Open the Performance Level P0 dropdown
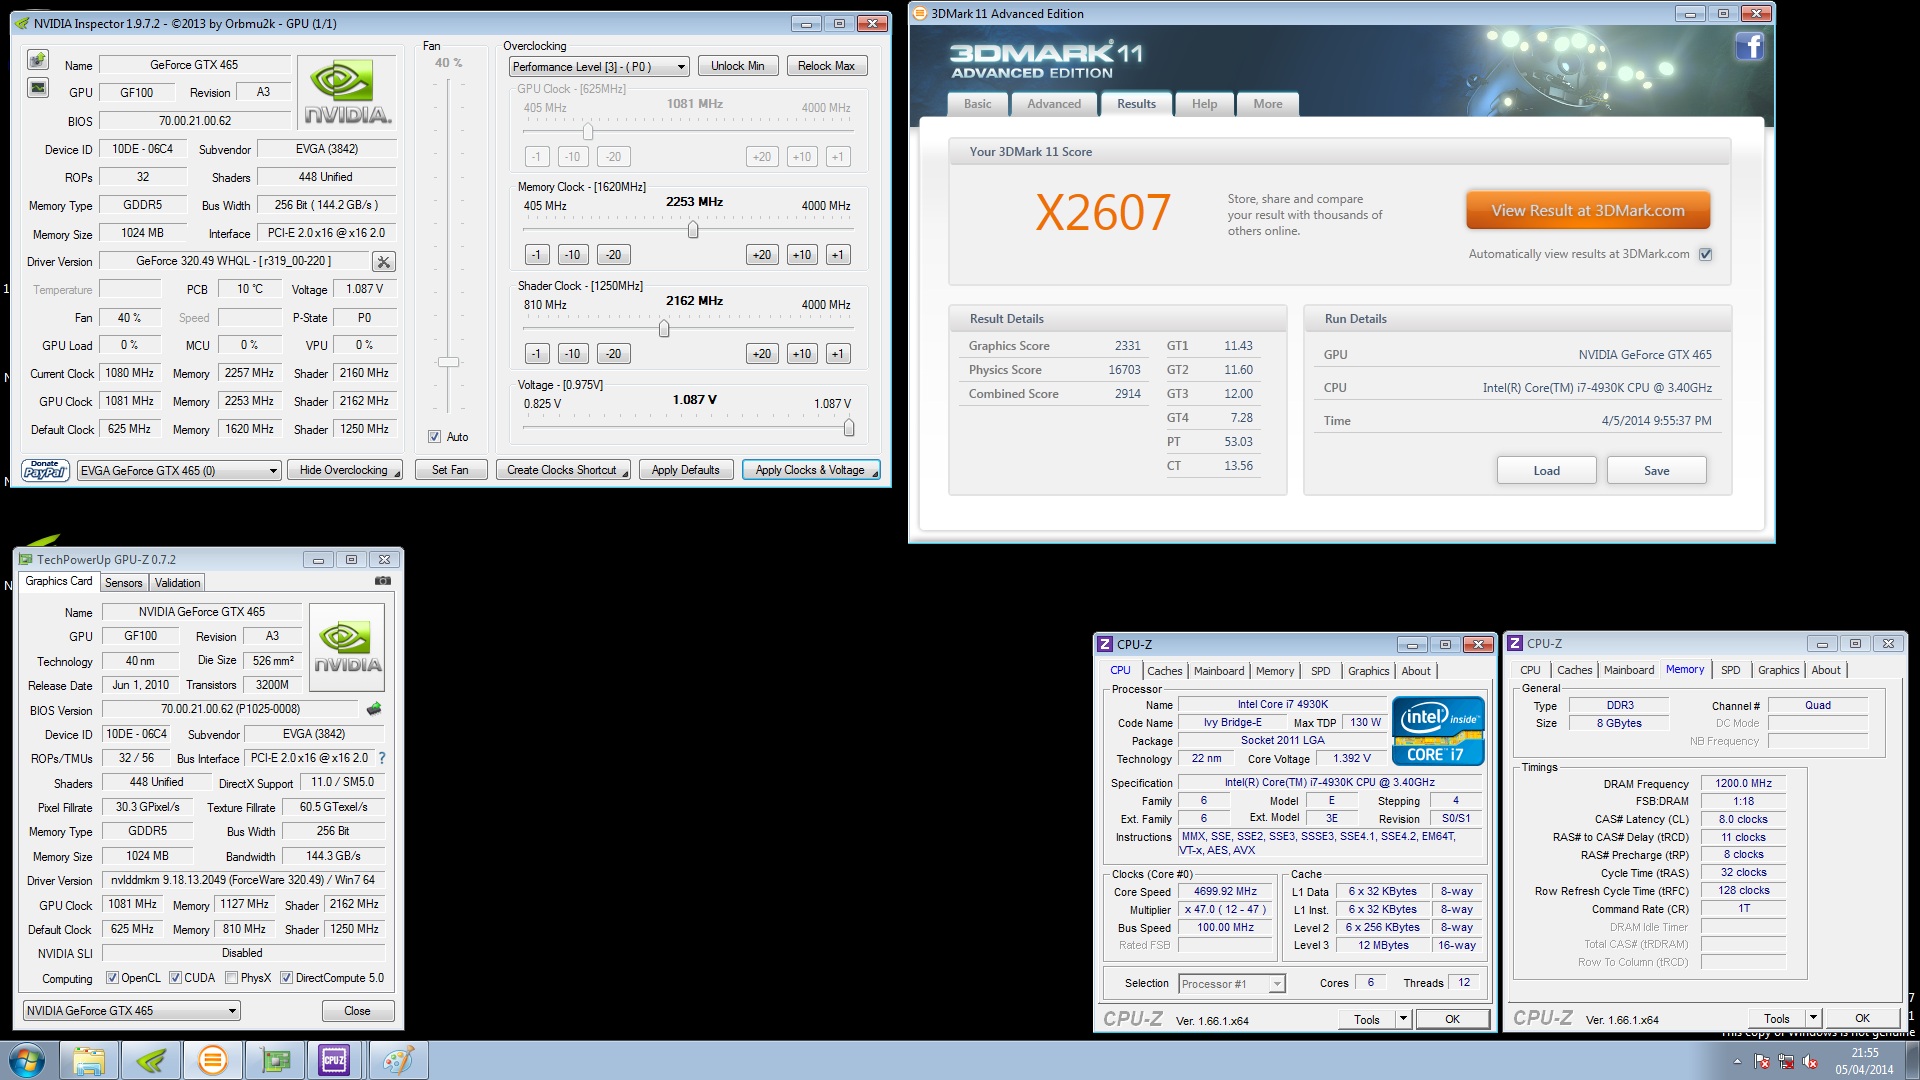This screenshot has height=1080, width=1920. (x=599, y=67)
